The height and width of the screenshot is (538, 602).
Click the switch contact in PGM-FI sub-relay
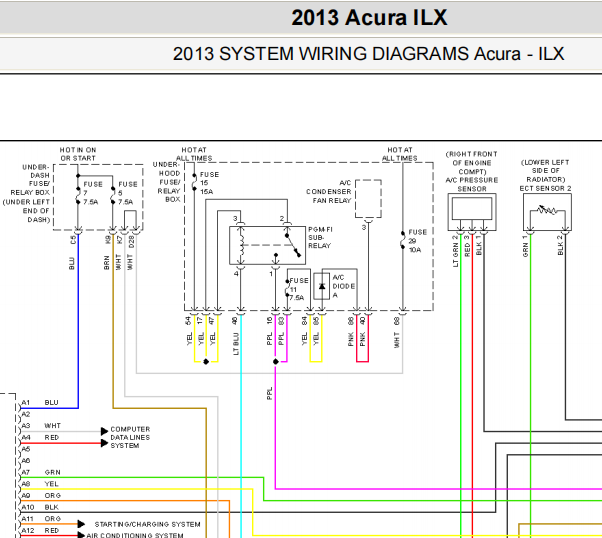[x=293, y=245]
